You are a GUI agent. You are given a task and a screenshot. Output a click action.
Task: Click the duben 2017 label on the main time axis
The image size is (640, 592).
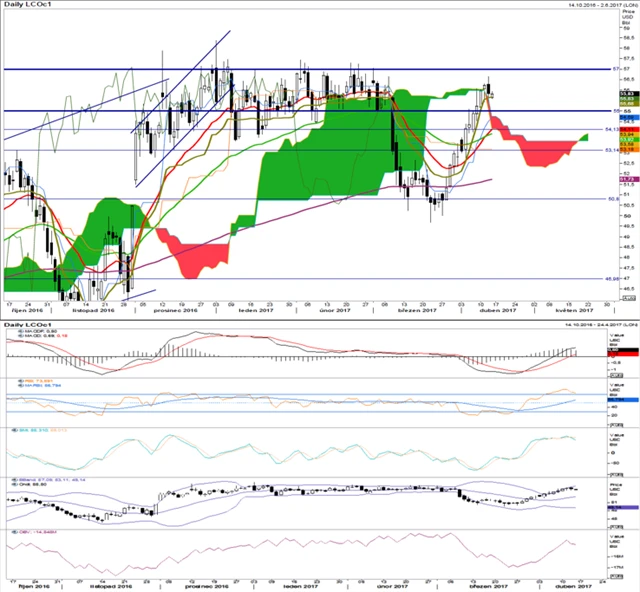pyautogui.click(x=498, y=310)
